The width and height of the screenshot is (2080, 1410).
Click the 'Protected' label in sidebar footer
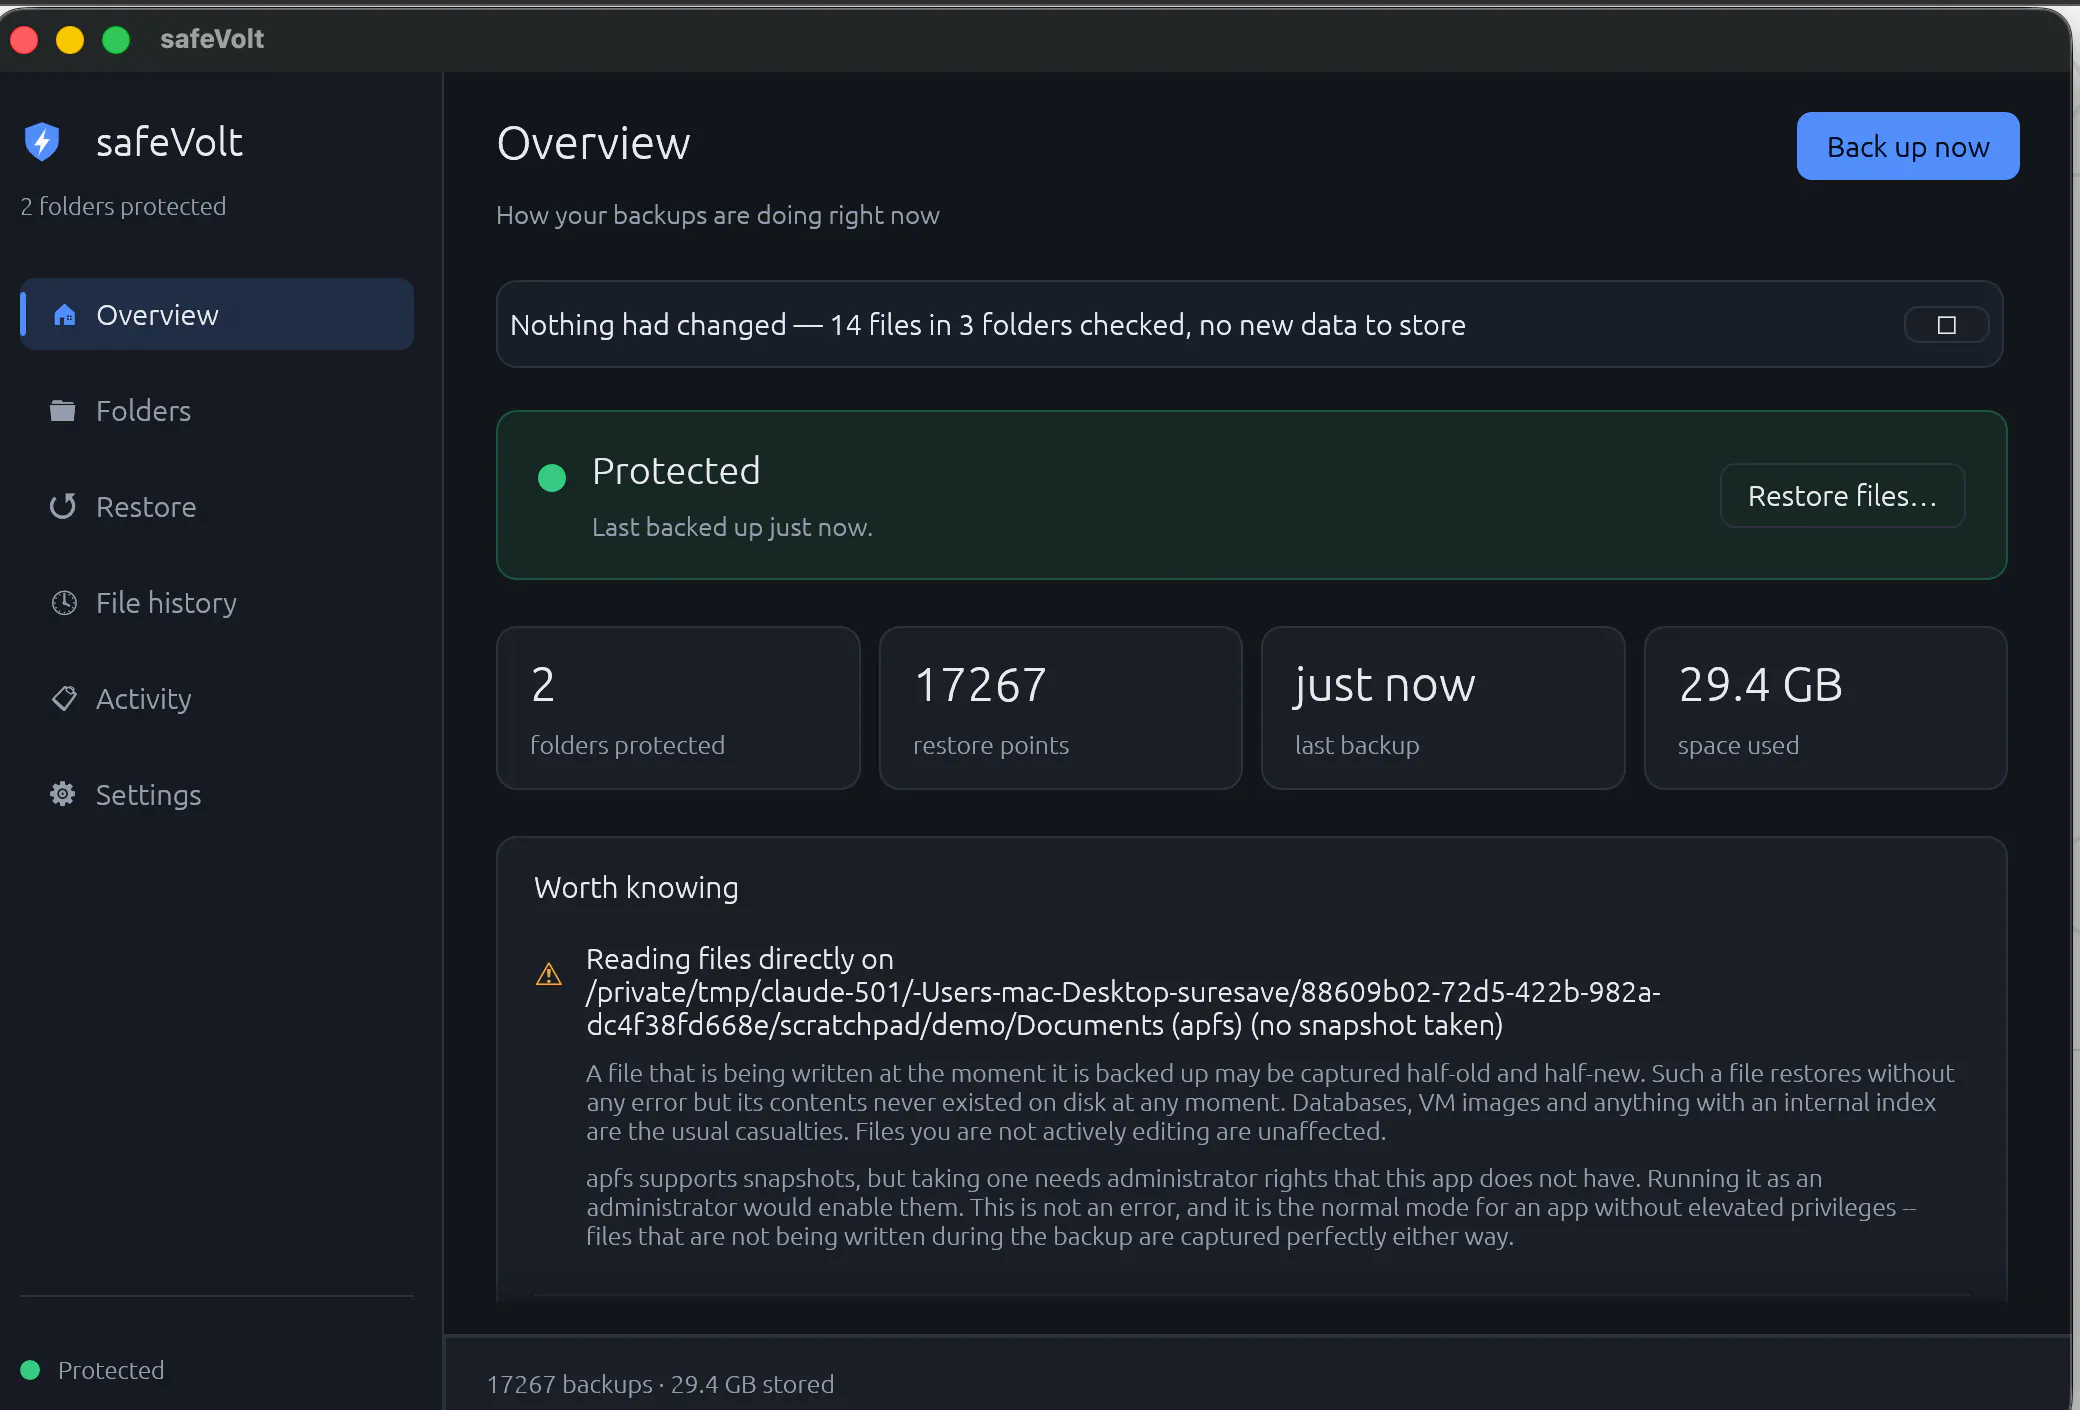point(111,1370)
